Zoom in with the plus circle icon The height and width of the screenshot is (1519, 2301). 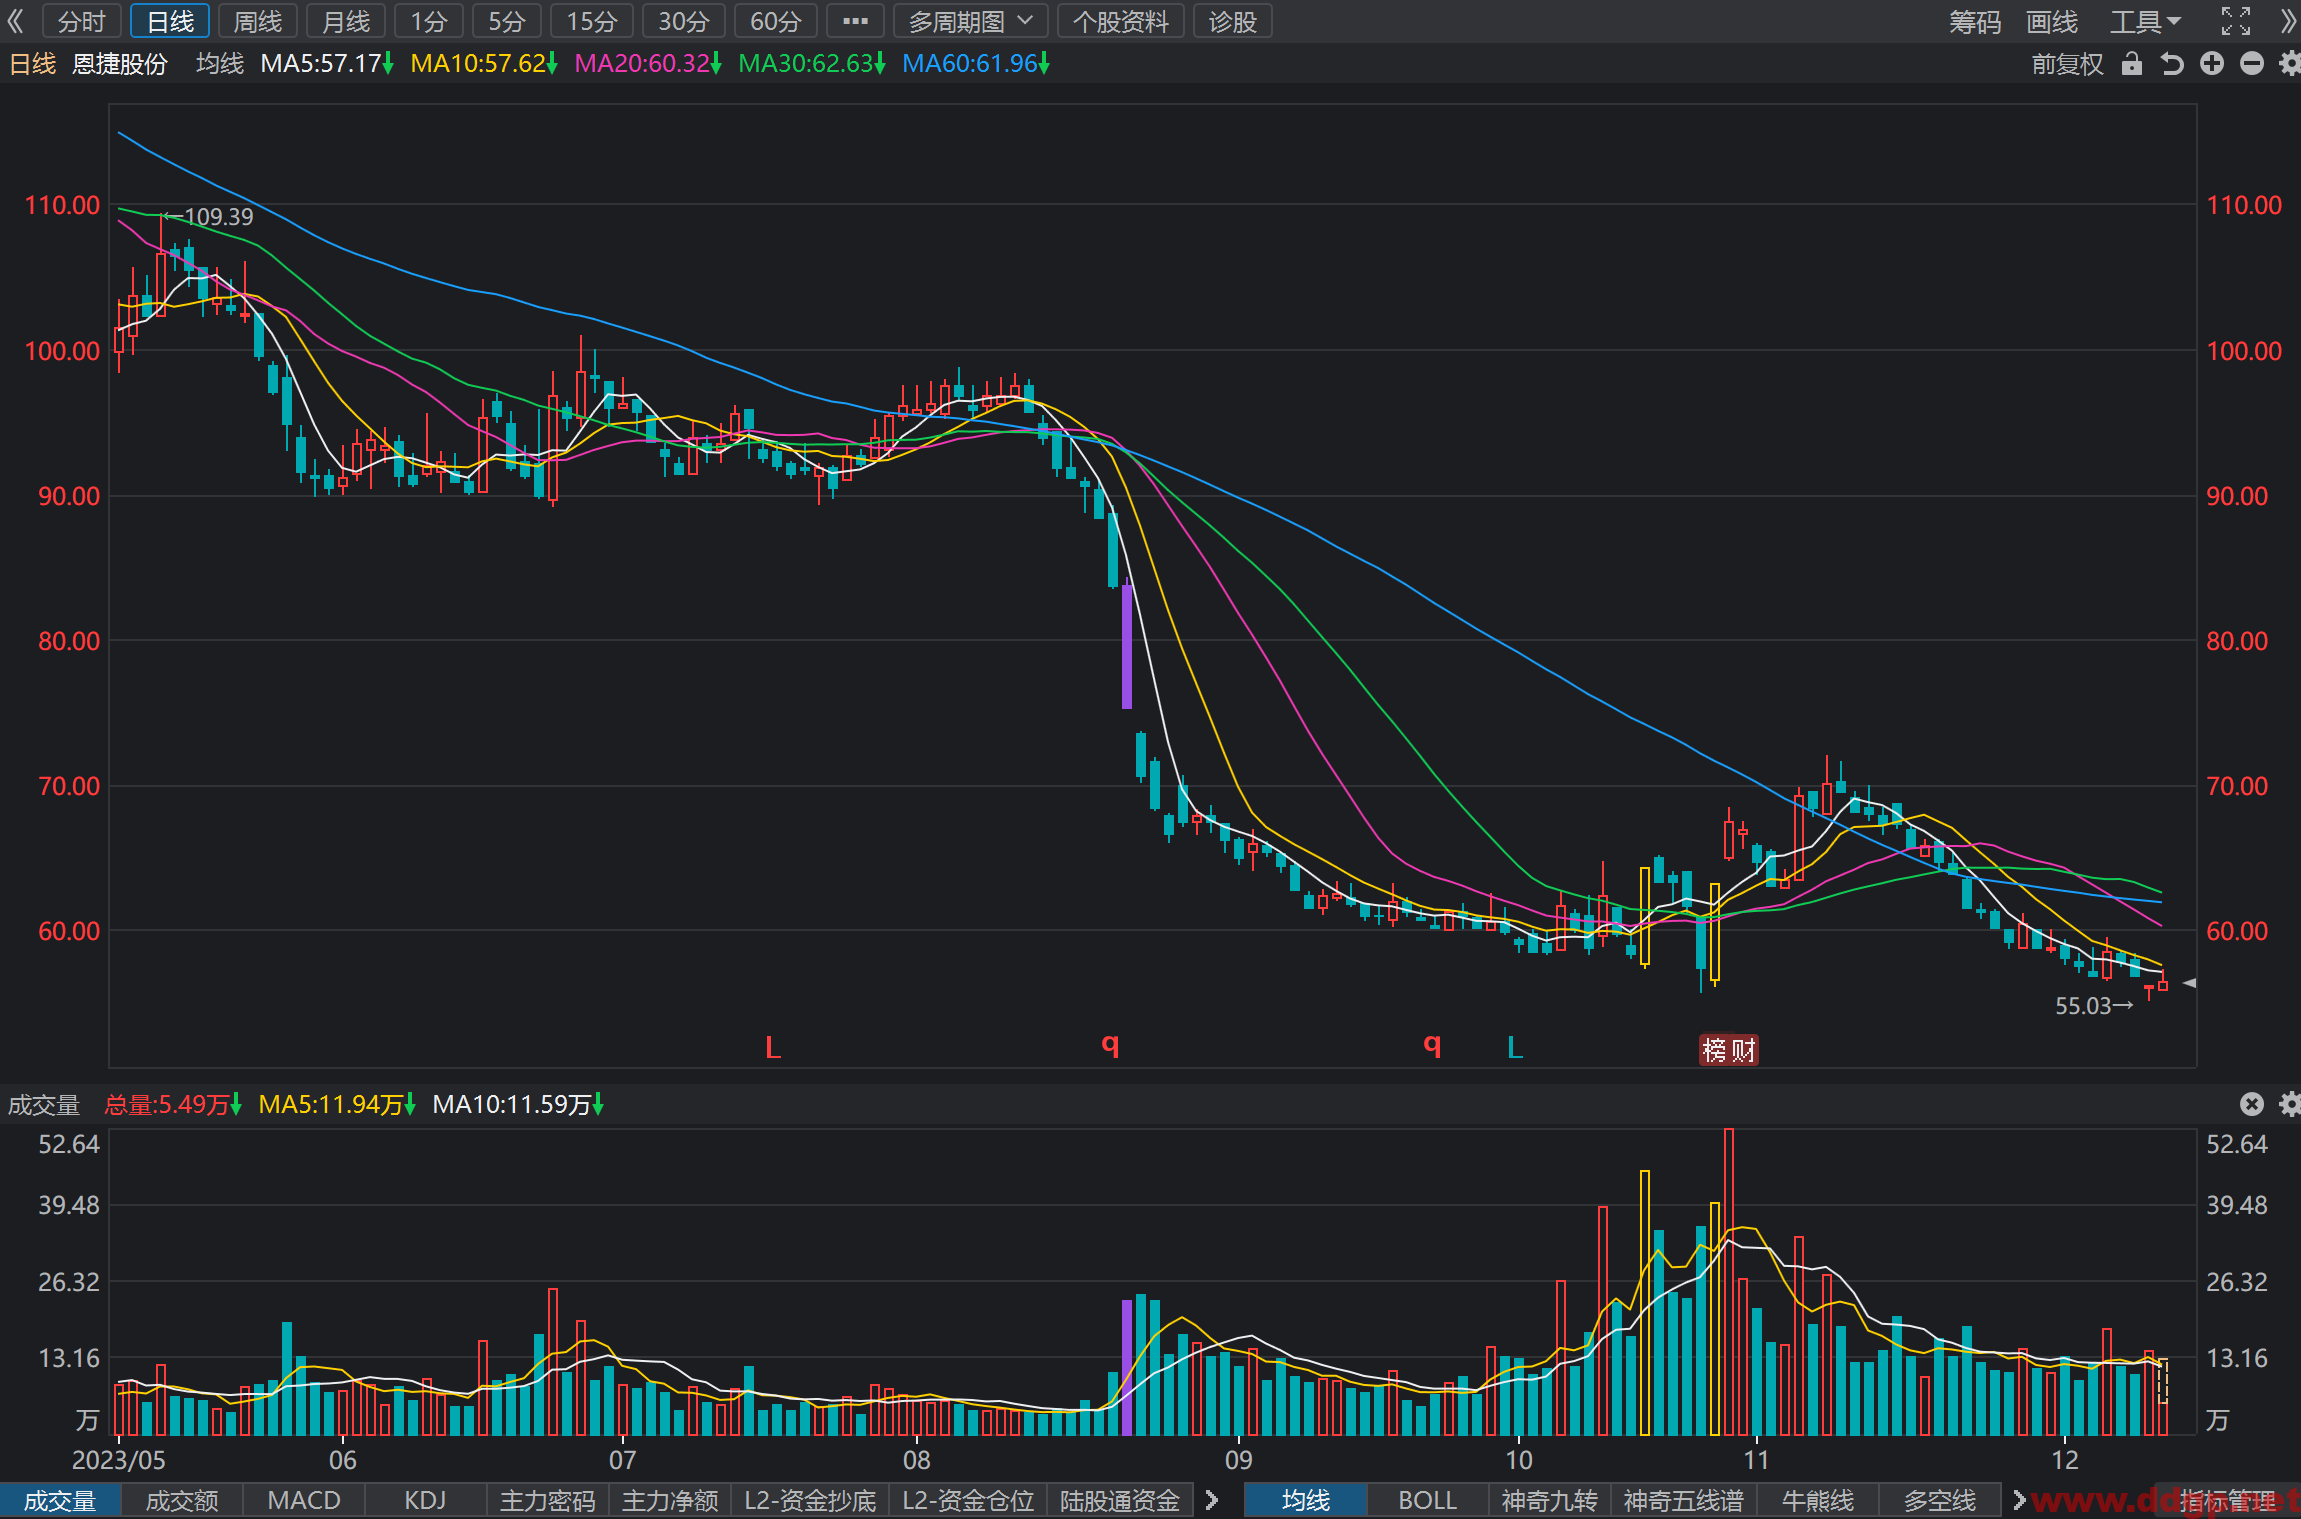(x=2212, y=64)
